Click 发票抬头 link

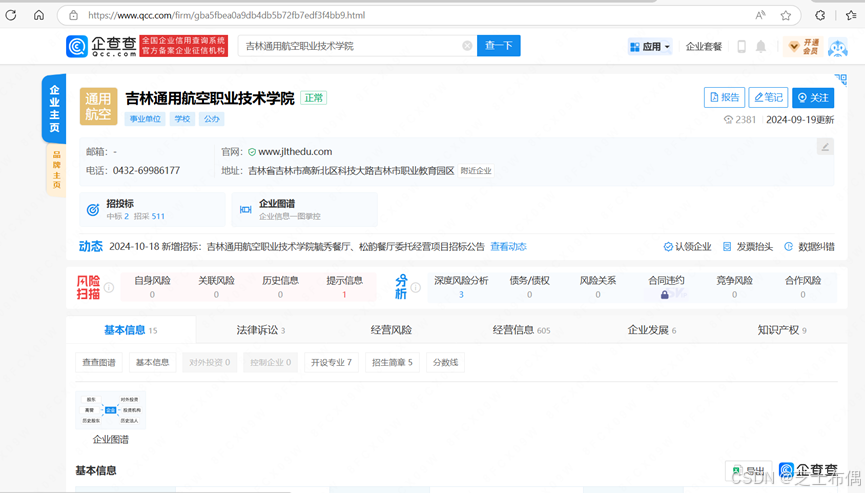pos(747,246)
